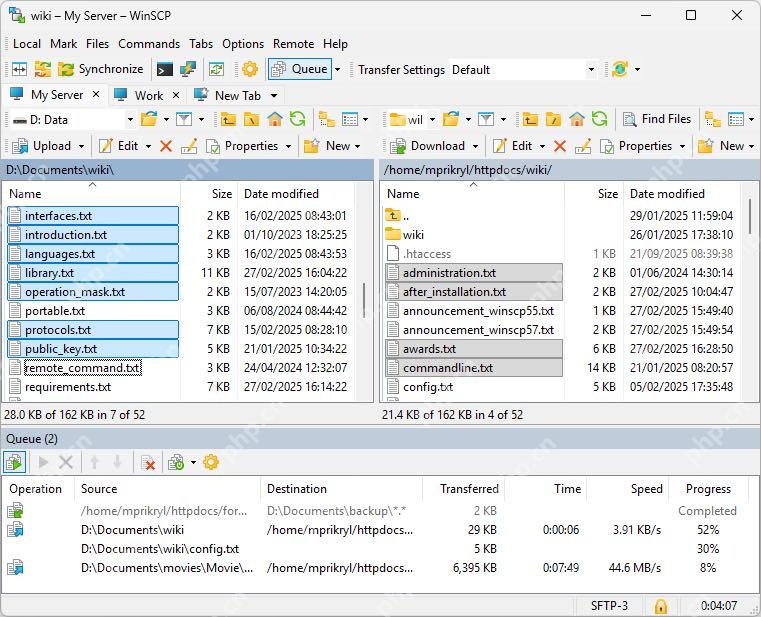Click the Download button

tap(428, 146)
